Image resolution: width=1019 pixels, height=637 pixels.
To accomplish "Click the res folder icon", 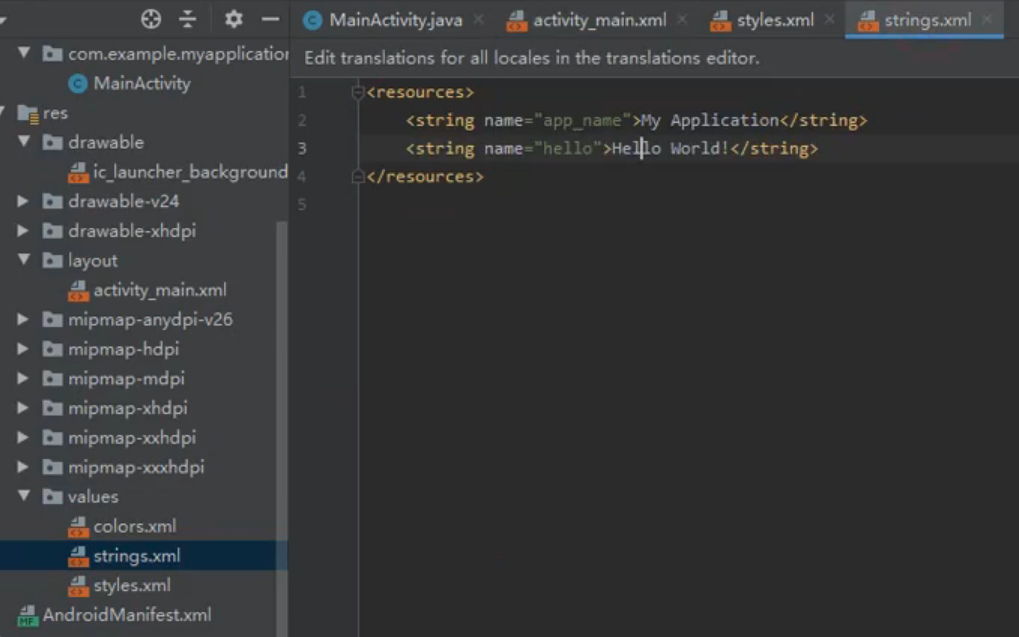I will pyautogui.click(x=28, y=114).
